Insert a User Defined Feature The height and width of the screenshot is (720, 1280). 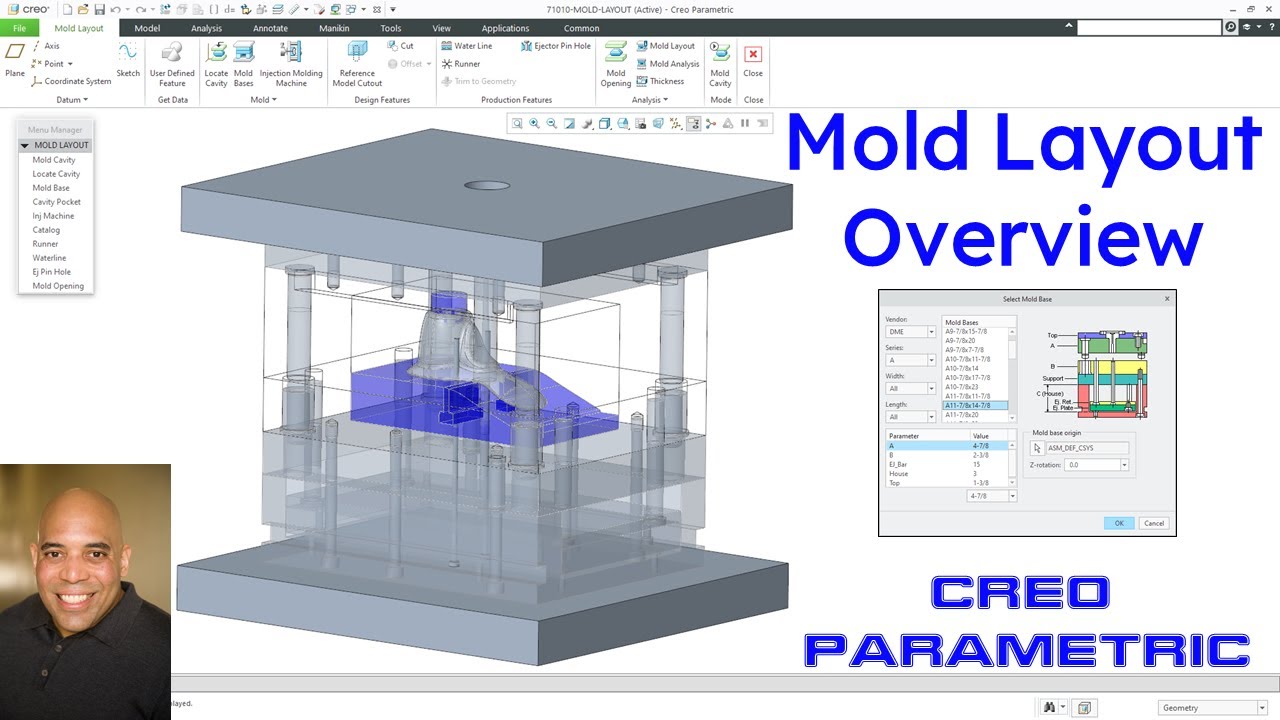[172, 64]
